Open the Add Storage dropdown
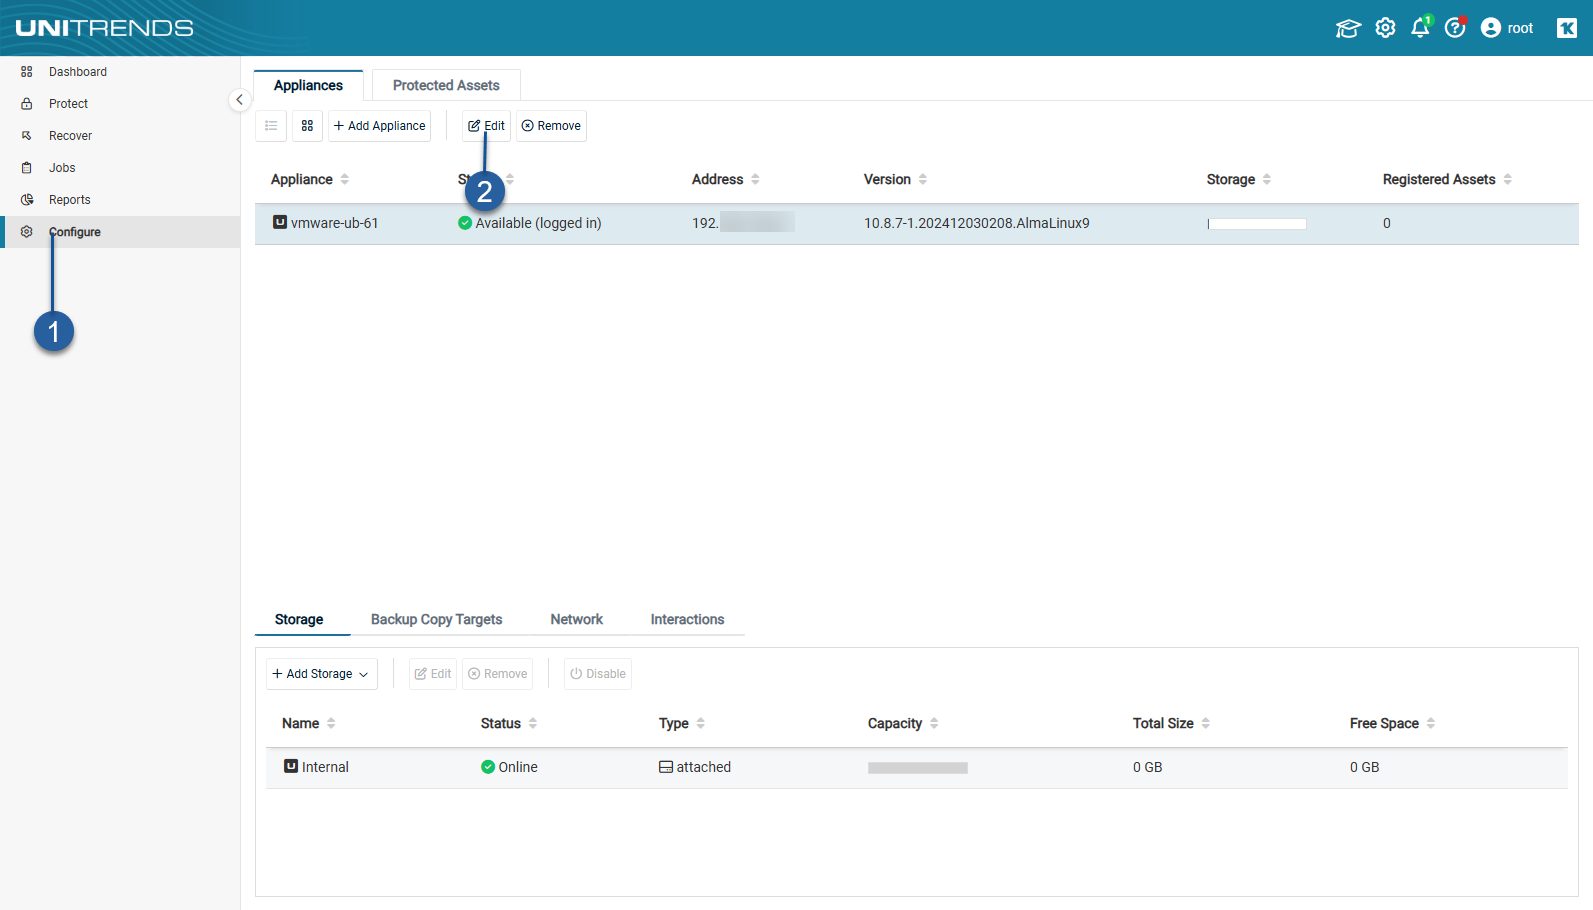1593x910 pixels. point(322,674)
